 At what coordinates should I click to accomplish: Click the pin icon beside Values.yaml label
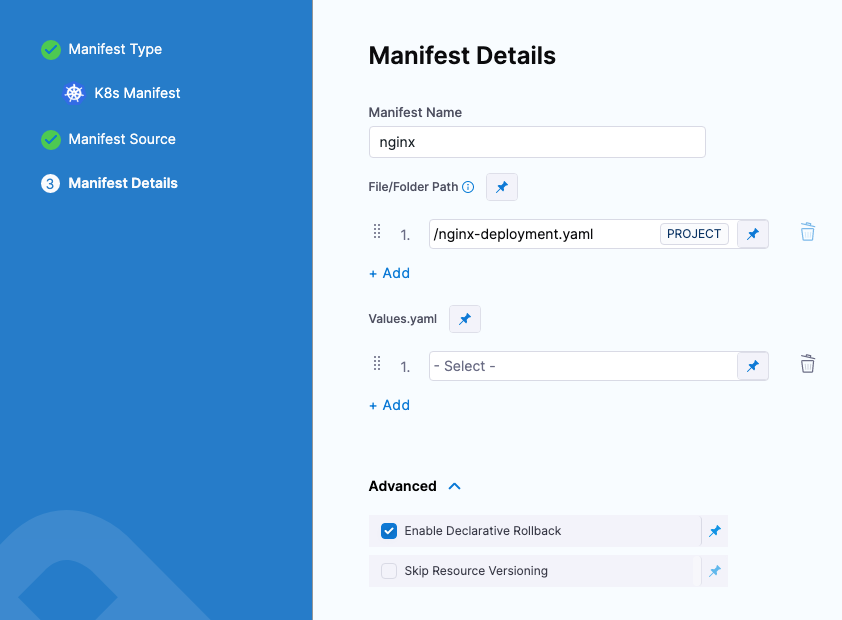[465, 319]
